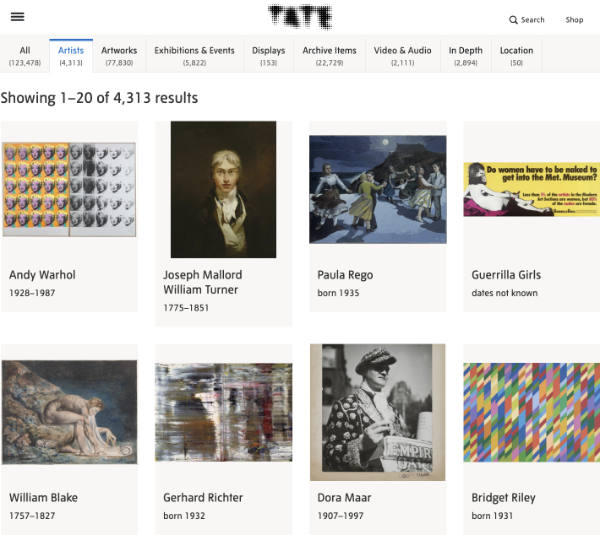This screenshot has height=535, width=600.
Task: Click the '1928–1987' dates text
Action: point(32,293)
